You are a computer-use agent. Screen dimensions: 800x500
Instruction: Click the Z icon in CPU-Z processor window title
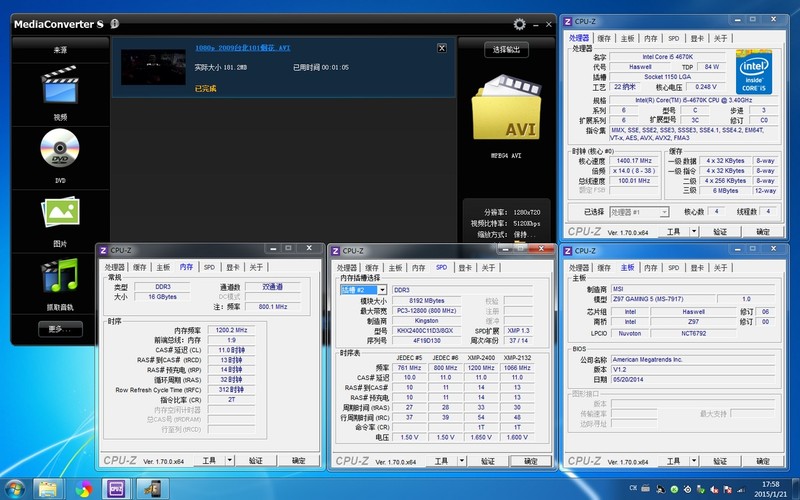click(x=567, y=21)
